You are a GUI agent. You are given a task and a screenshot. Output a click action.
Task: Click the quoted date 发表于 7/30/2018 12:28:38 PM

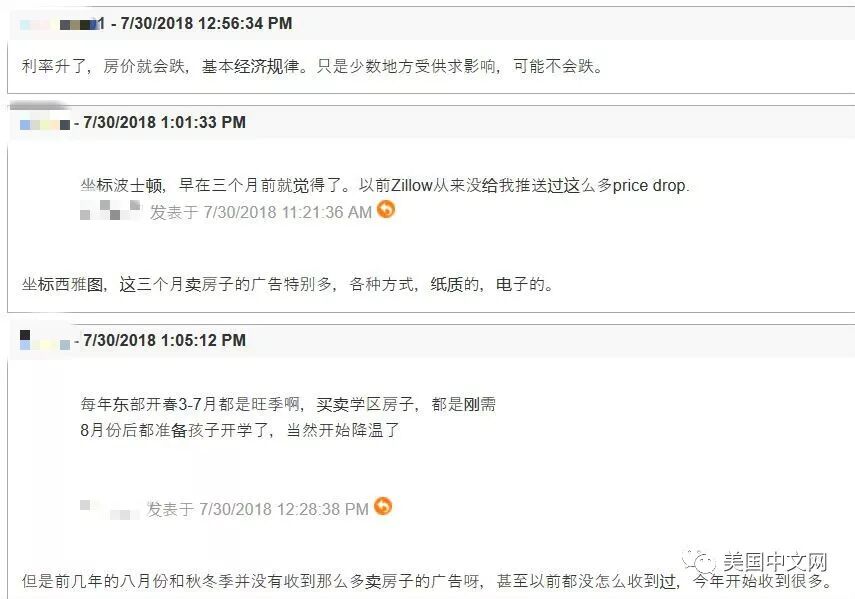click(257, 509)
